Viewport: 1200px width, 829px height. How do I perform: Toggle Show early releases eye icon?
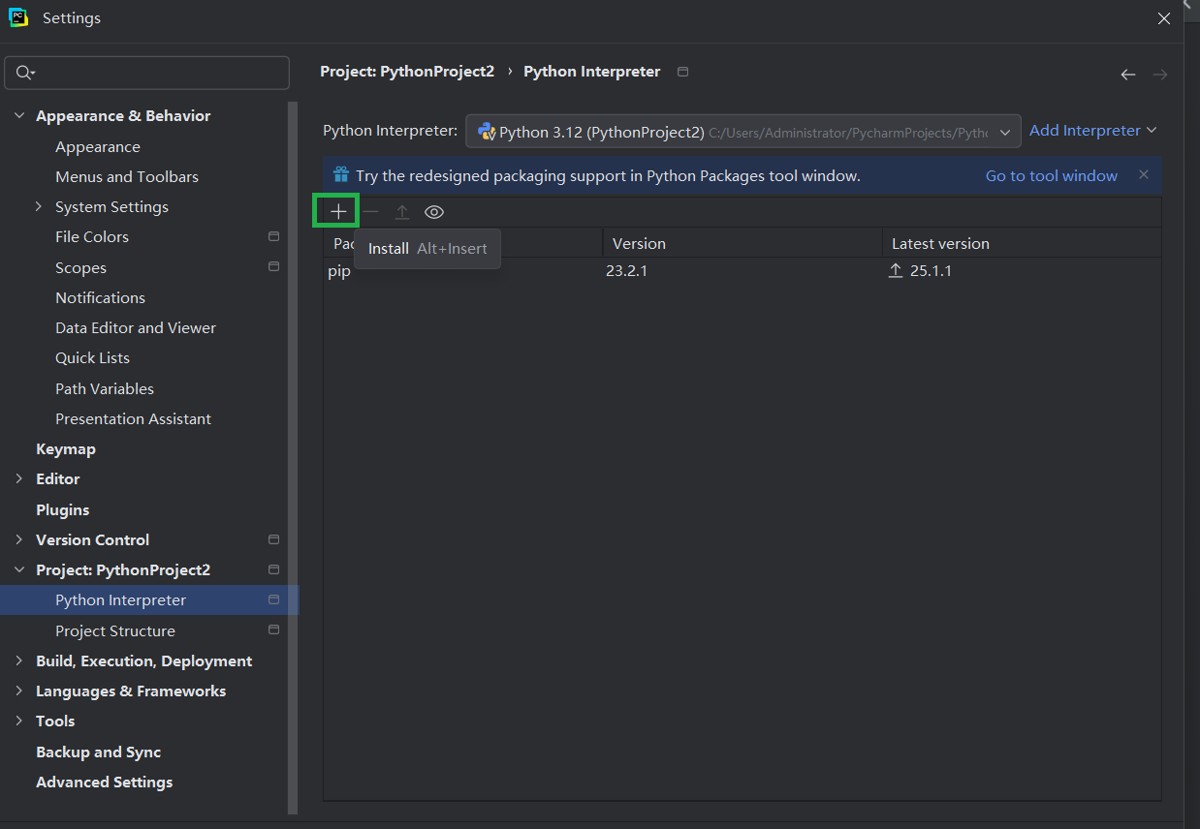tap(434, 212)
